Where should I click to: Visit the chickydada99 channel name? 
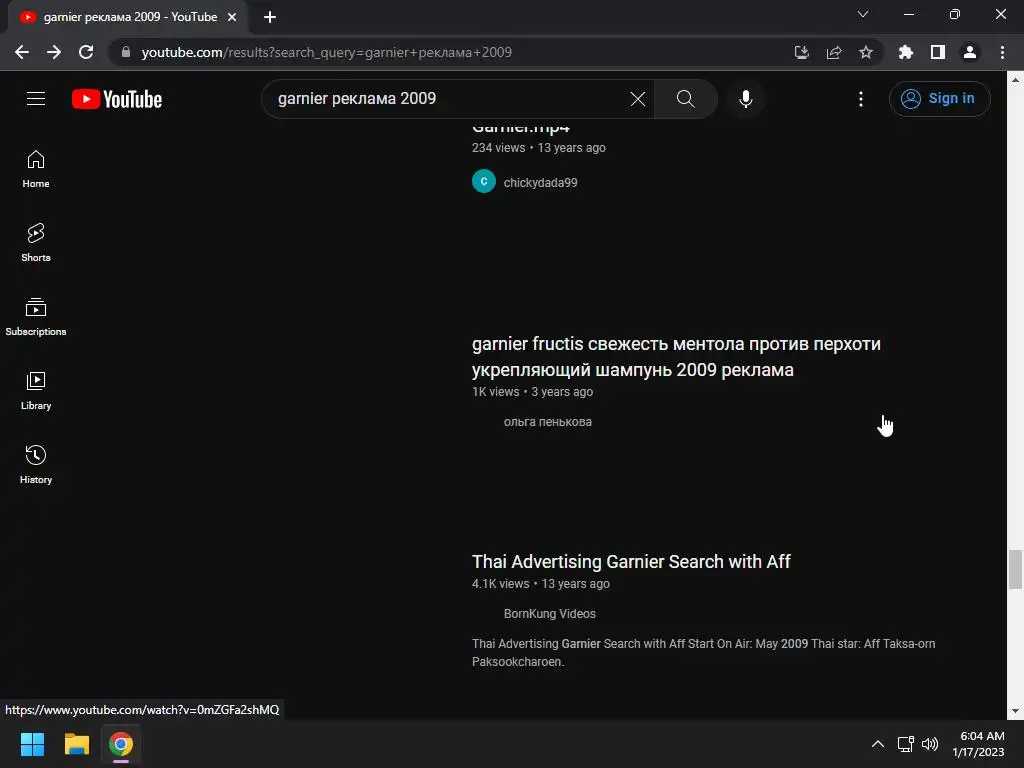click(540, 183)
